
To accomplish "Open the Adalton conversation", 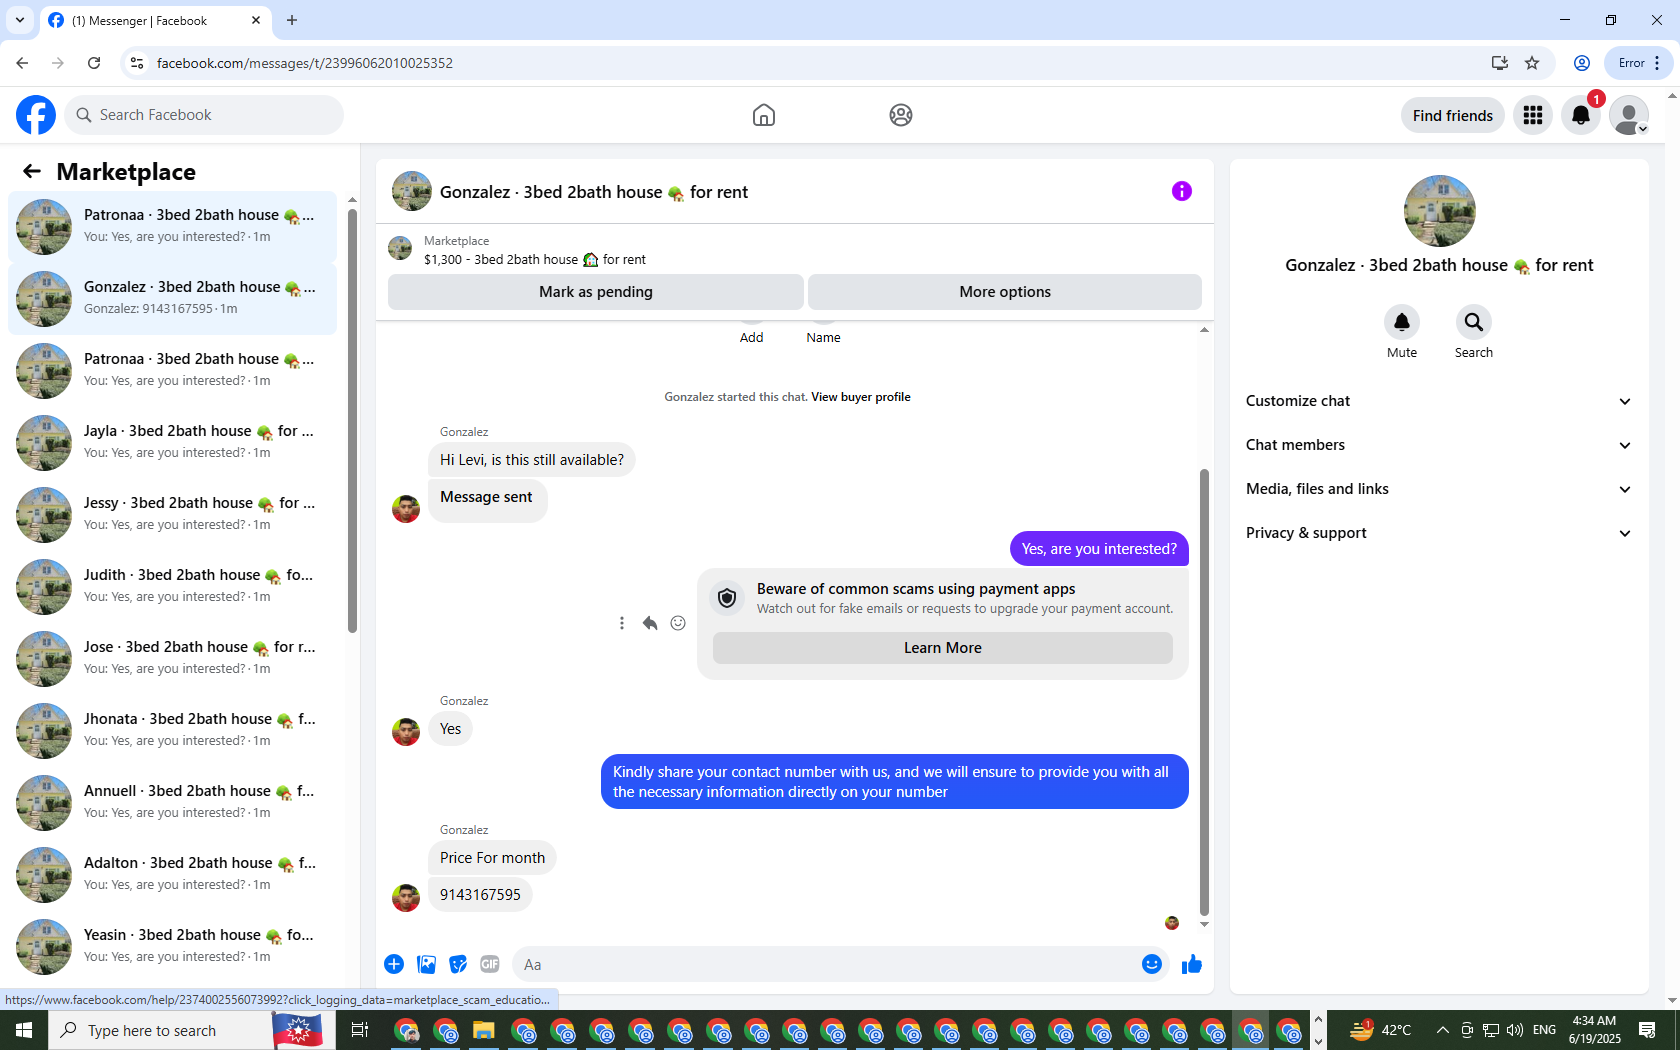I will [172, 874].
